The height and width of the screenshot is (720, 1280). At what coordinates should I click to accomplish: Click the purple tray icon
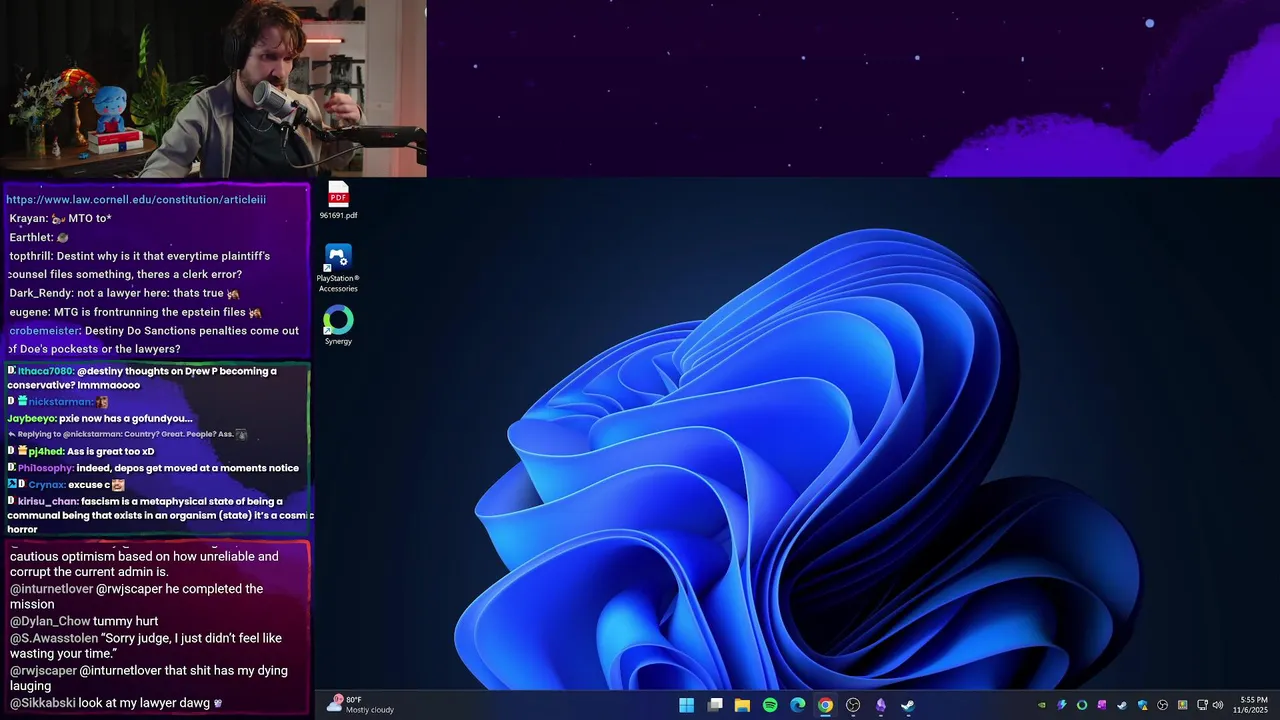coord(1102,705)
